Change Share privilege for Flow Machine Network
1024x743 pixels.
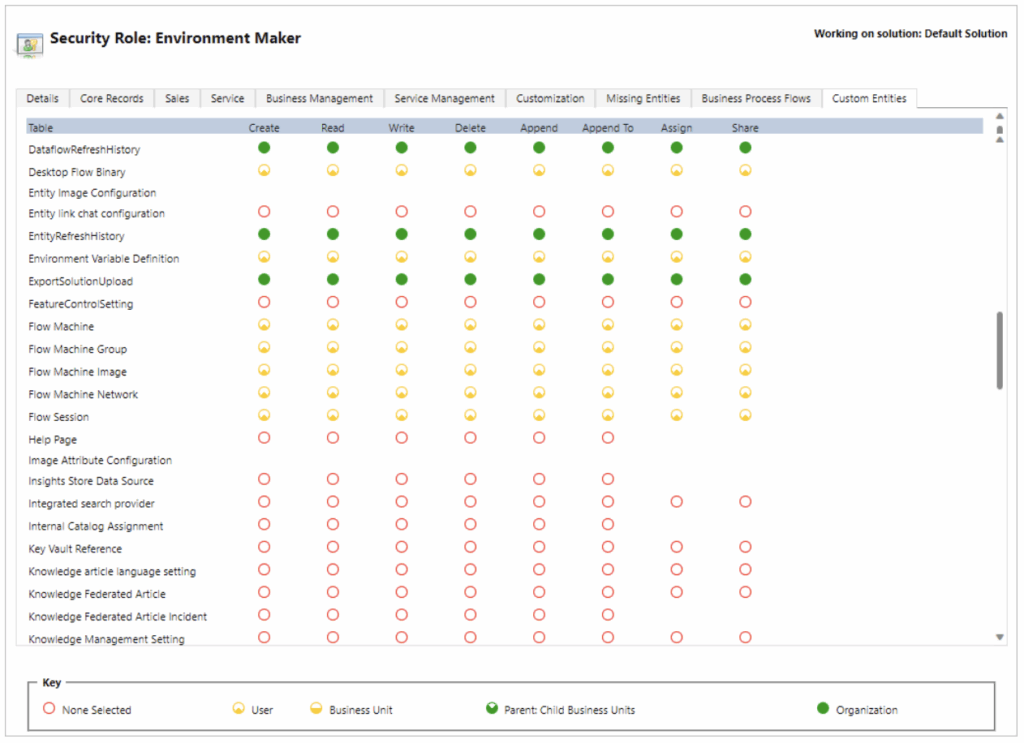pos(745,392)
